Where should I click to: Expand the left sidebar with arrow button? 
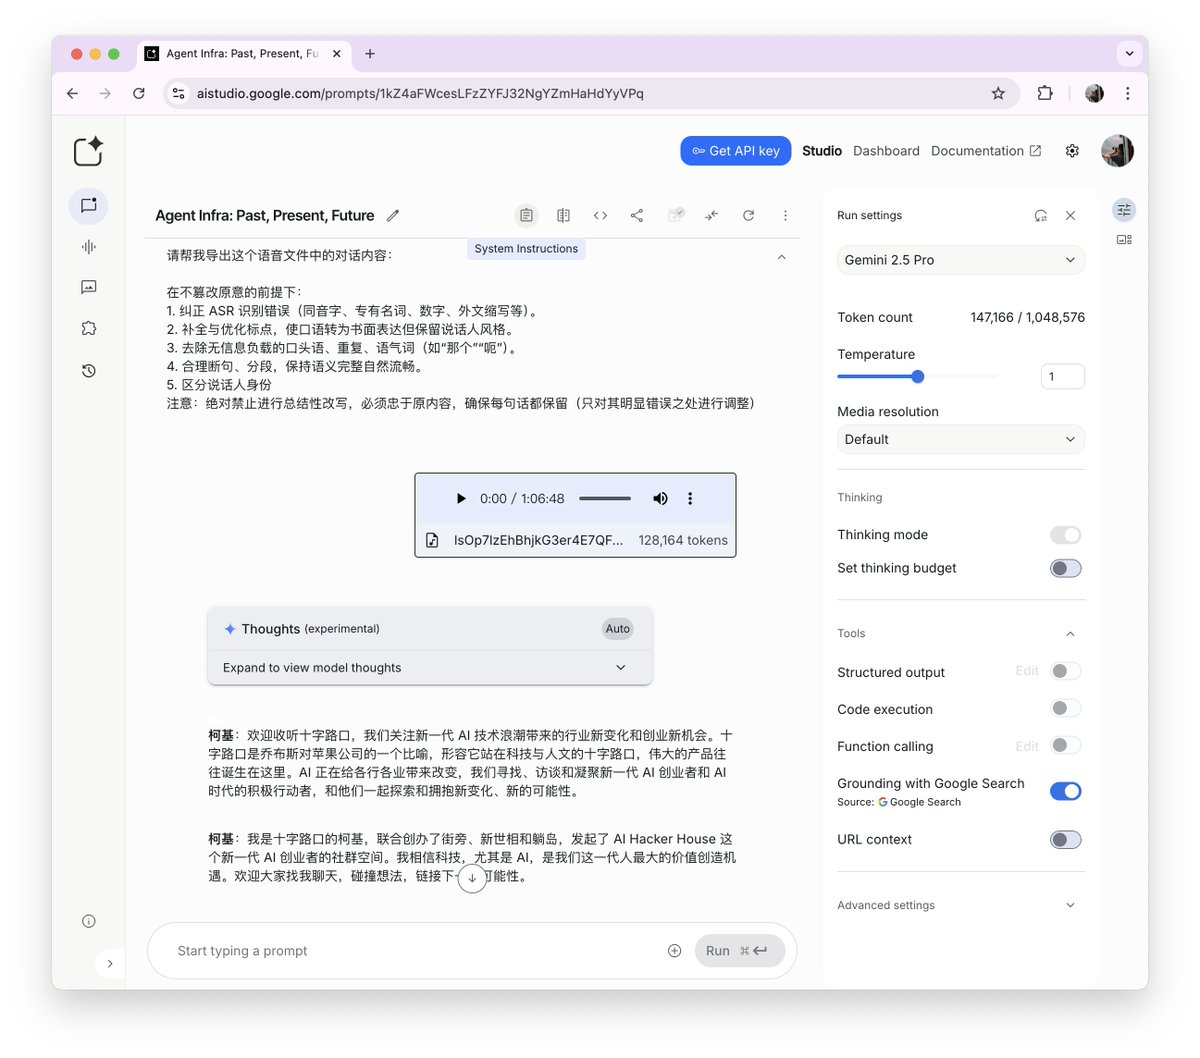110,964
